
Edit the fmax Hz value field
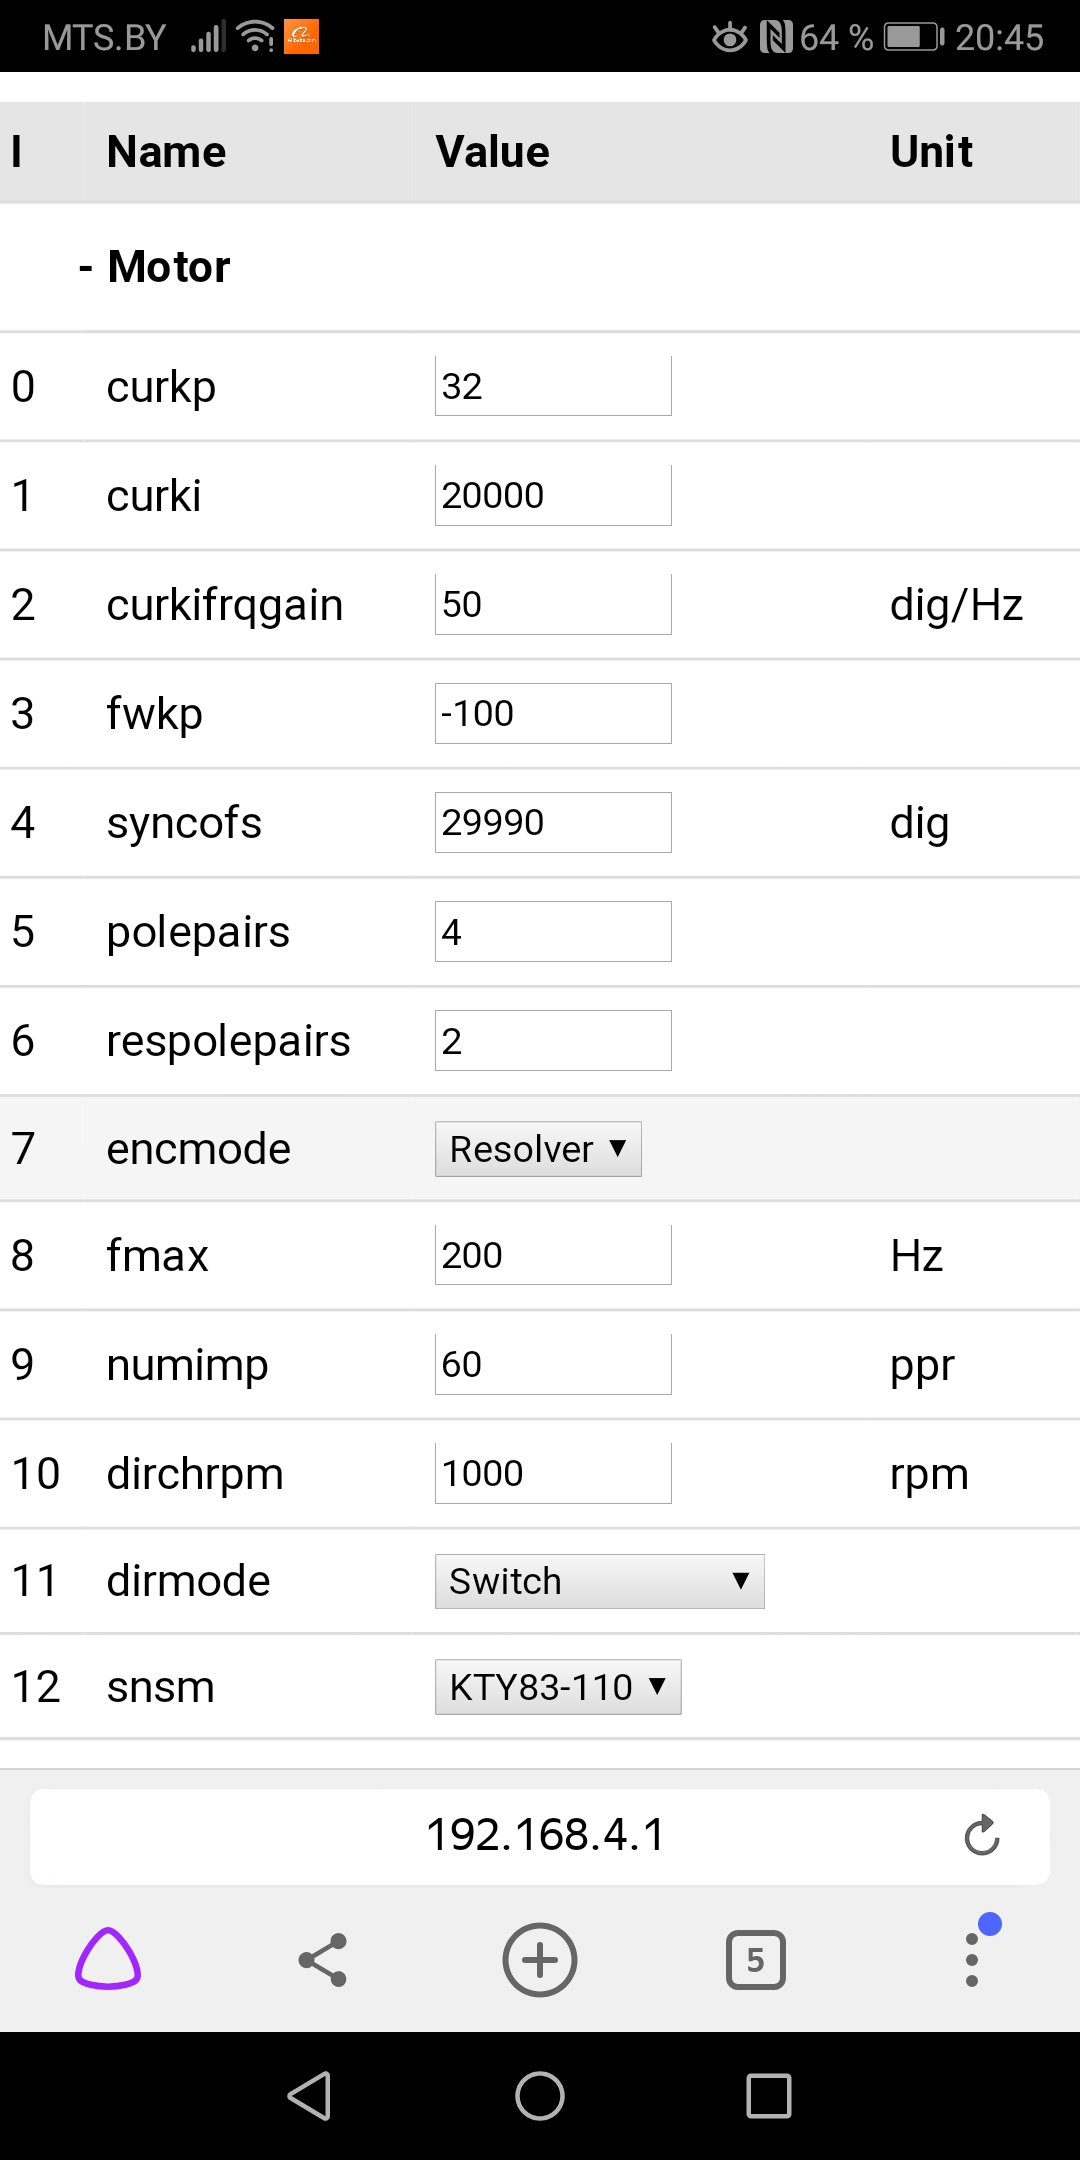pos(553,1255)
